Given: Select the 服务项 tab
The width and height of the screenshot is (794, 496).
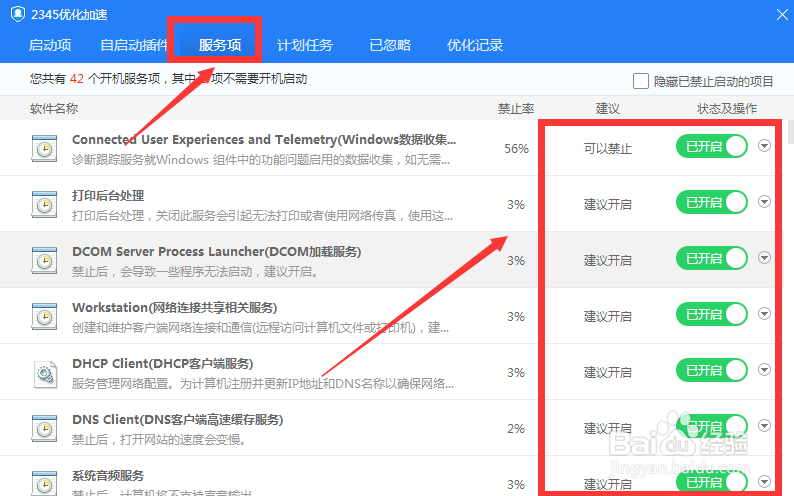Looking at the screenshot, I should [220, 45].
